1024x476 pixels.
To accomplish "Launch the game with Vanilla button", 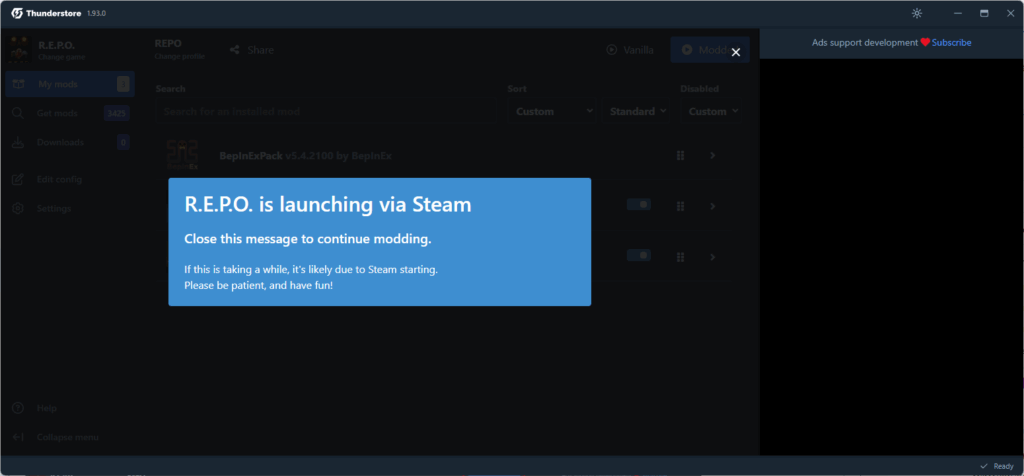I will point(630,50).
